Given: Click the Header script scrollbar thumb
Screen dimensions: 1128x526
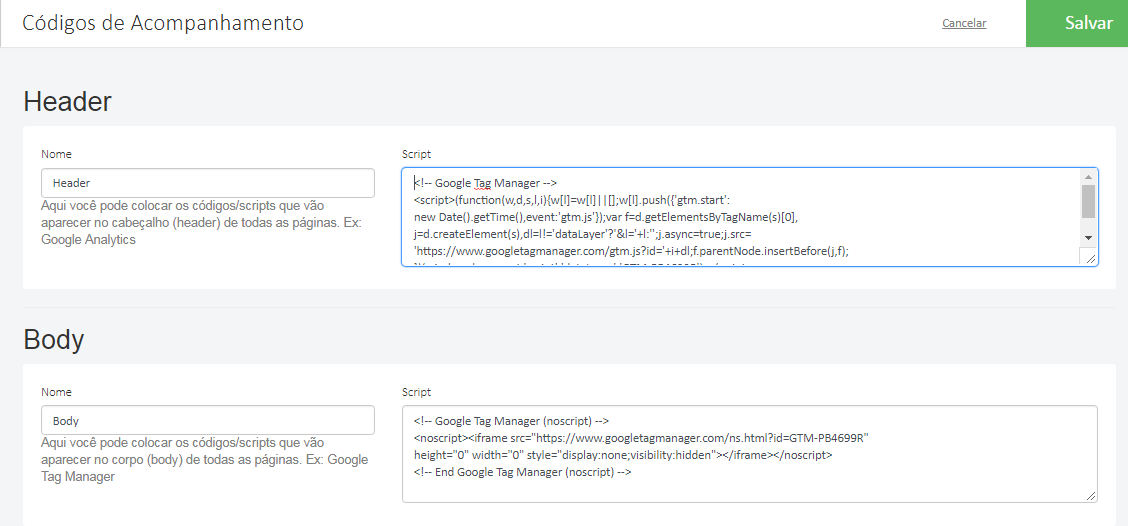Looking at the screenshot, I should pos(1088,201).
